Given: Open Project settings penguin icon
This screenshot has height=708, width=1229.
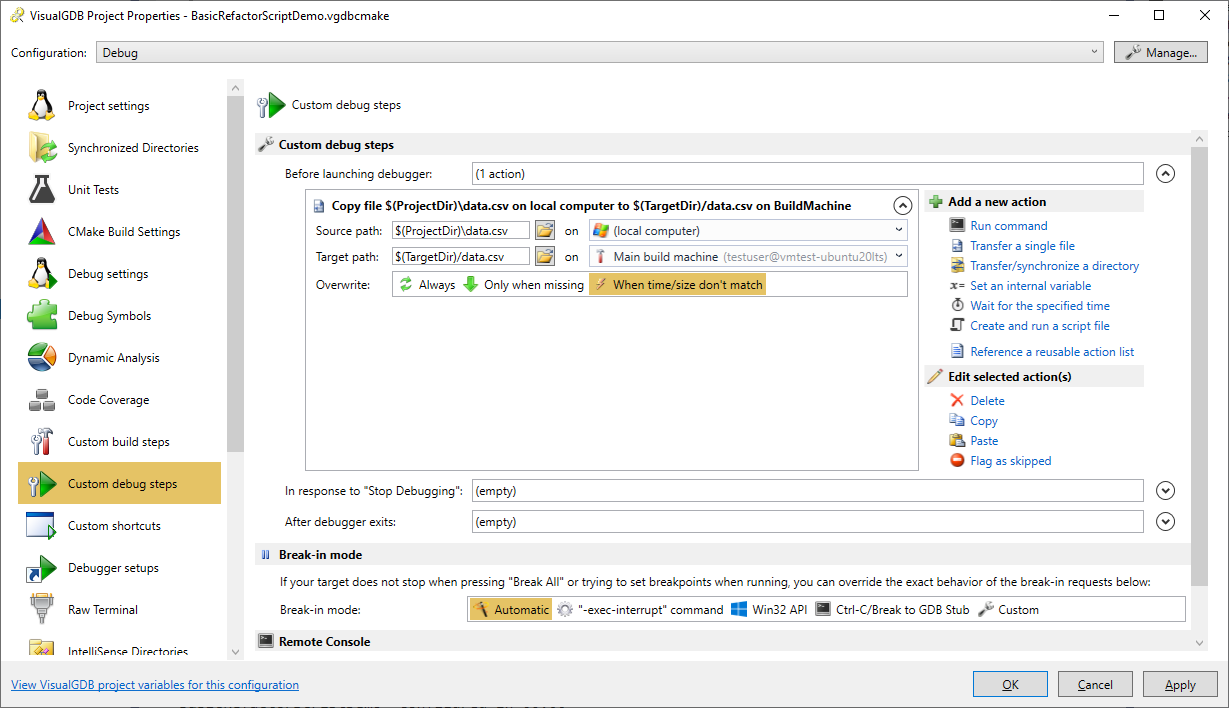Looking at the screenshot, I should click(42, 105).
